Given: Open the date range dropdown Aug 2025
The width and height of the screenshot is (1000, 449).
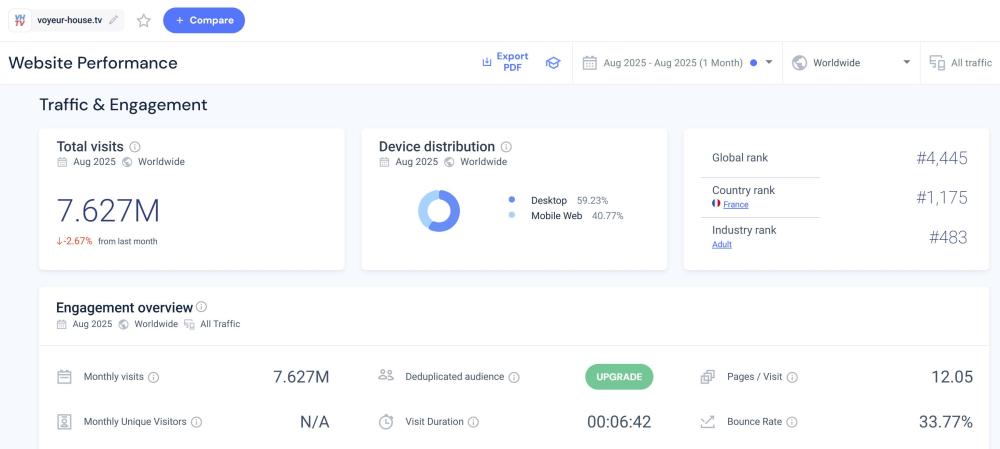Looking at the screenshot, I should point(677,63).
